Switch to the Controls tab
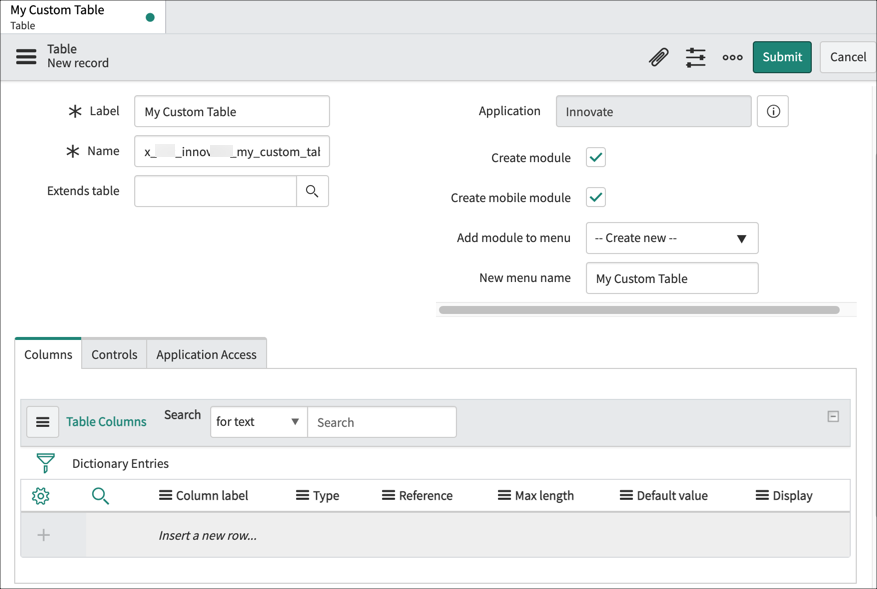This screenshot has width=877, height=589. click(x=113, y=353)
